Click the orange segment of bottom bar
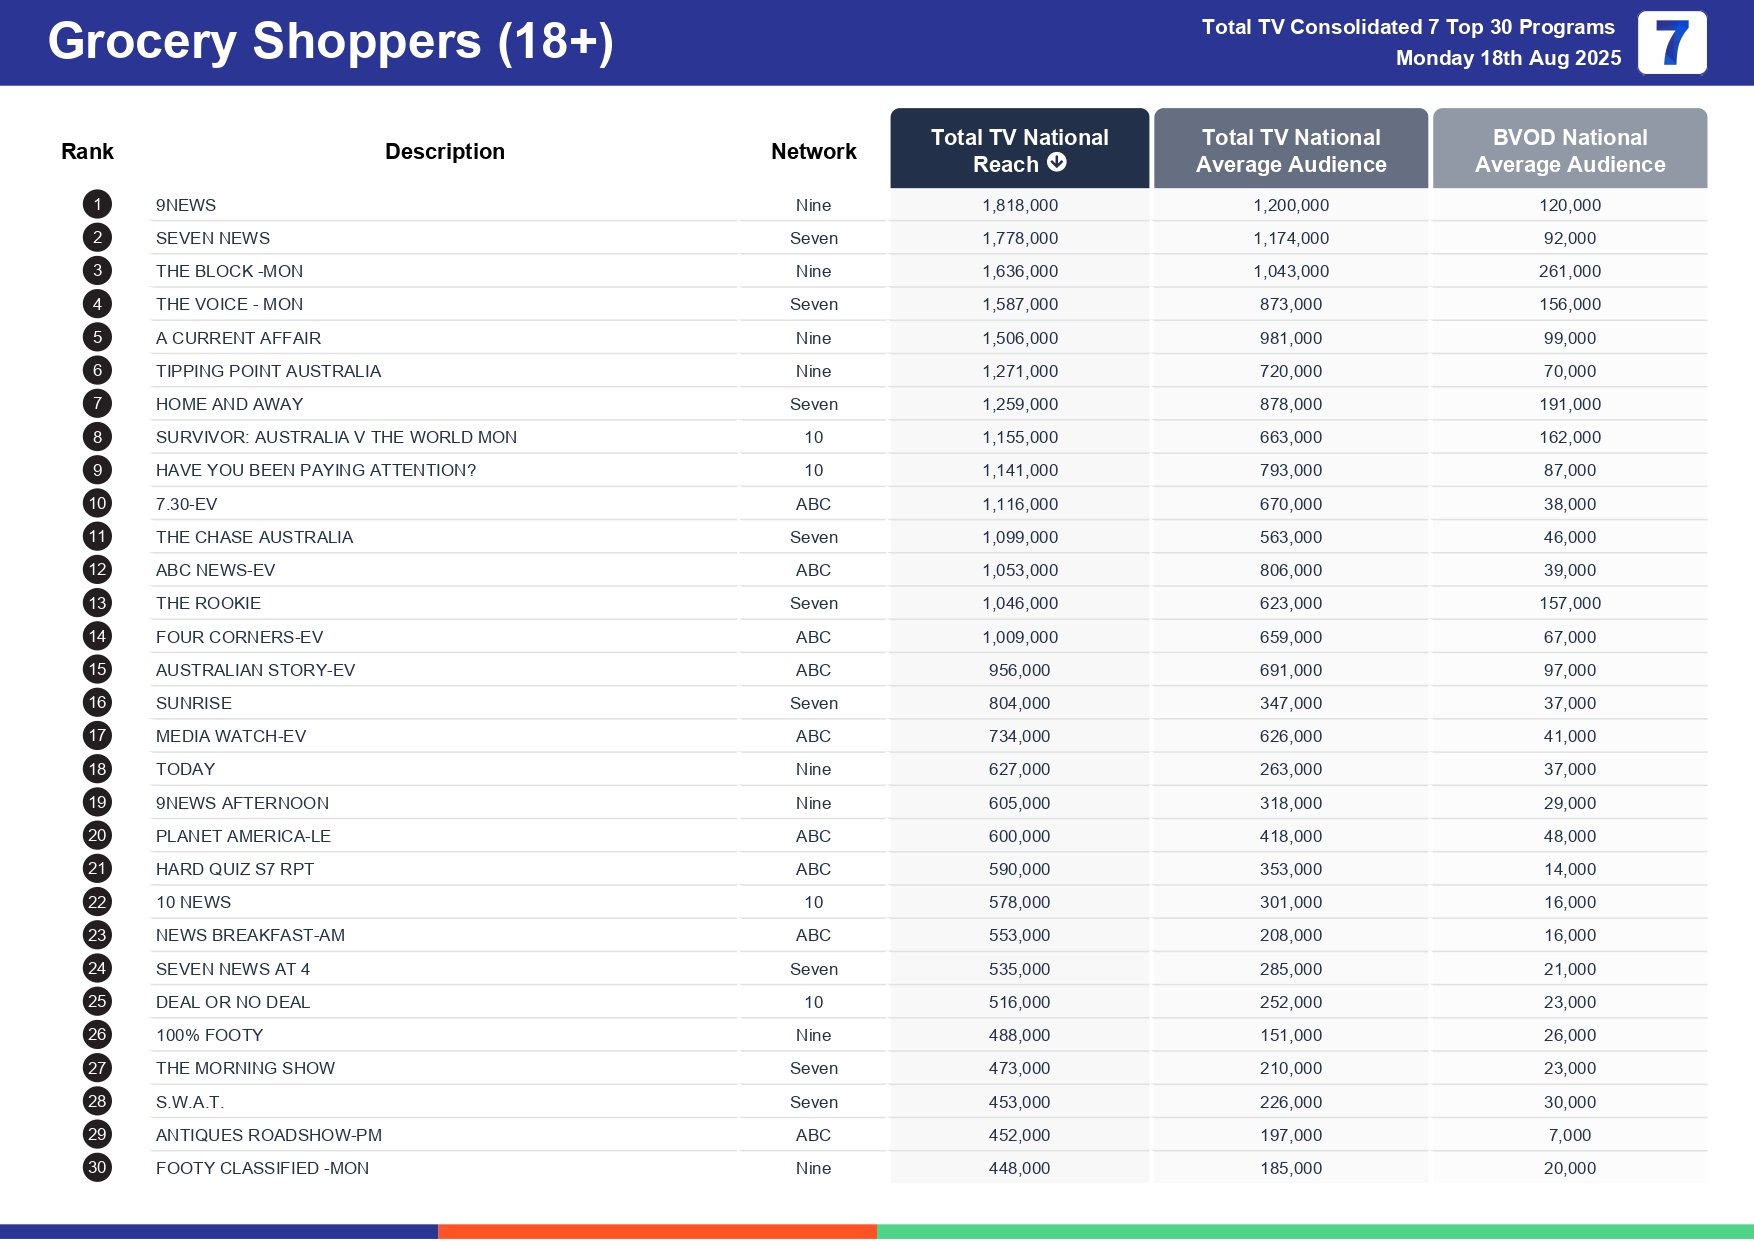 coord(657,1232)
